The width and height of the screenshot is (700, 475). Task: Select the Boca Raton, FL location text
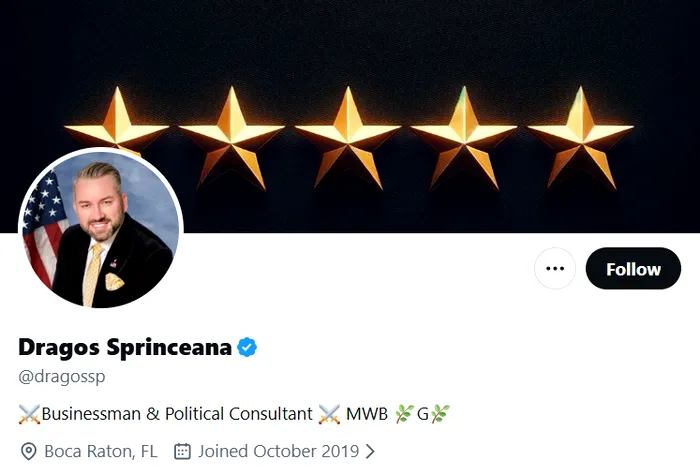(x=101, y=451)
